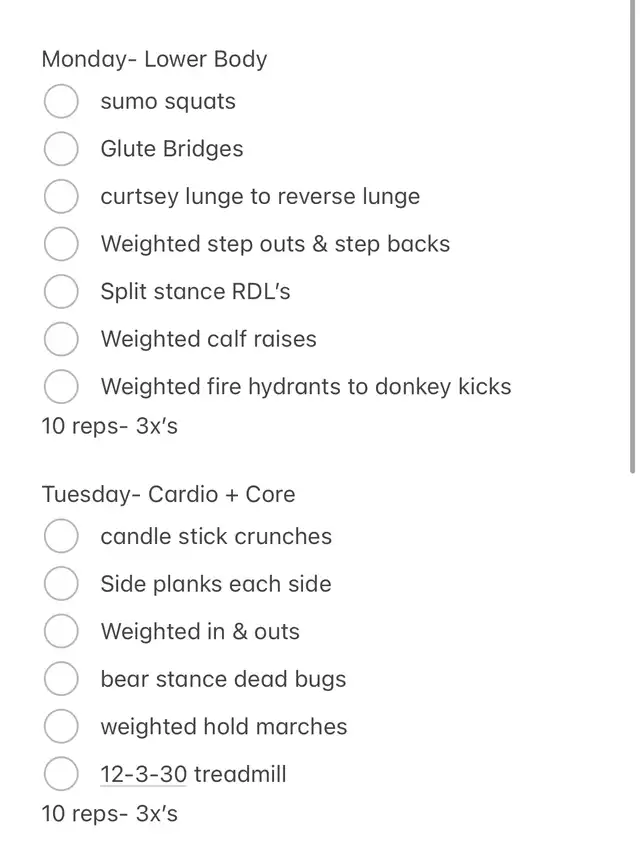
Task: Tap the underlined 12-3-30 link
Action: pyautogui.click(x=143, y=774)
